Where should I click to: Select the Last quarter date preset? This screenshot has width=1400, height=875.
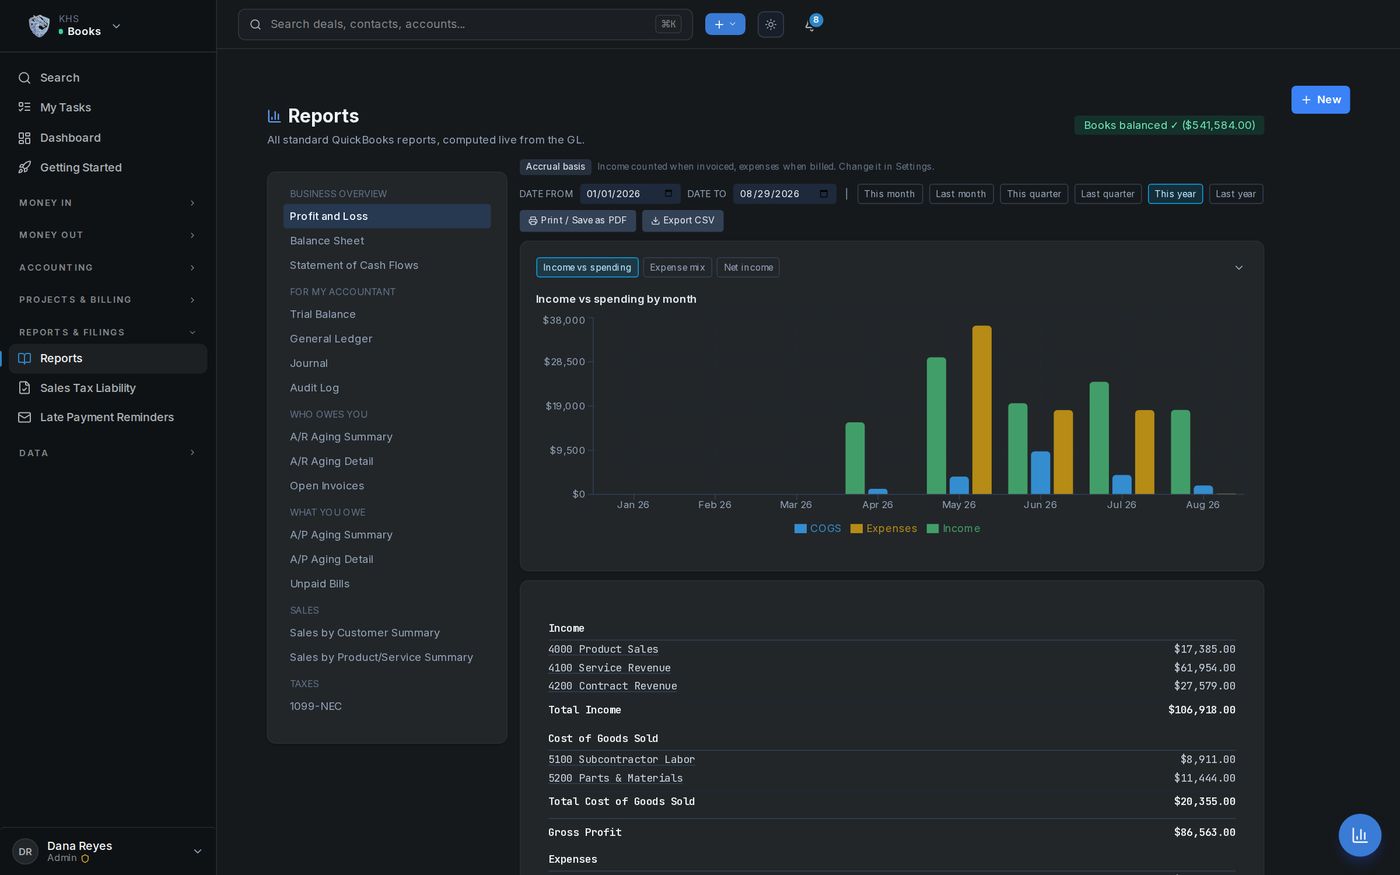click(x=1108, y=194)
